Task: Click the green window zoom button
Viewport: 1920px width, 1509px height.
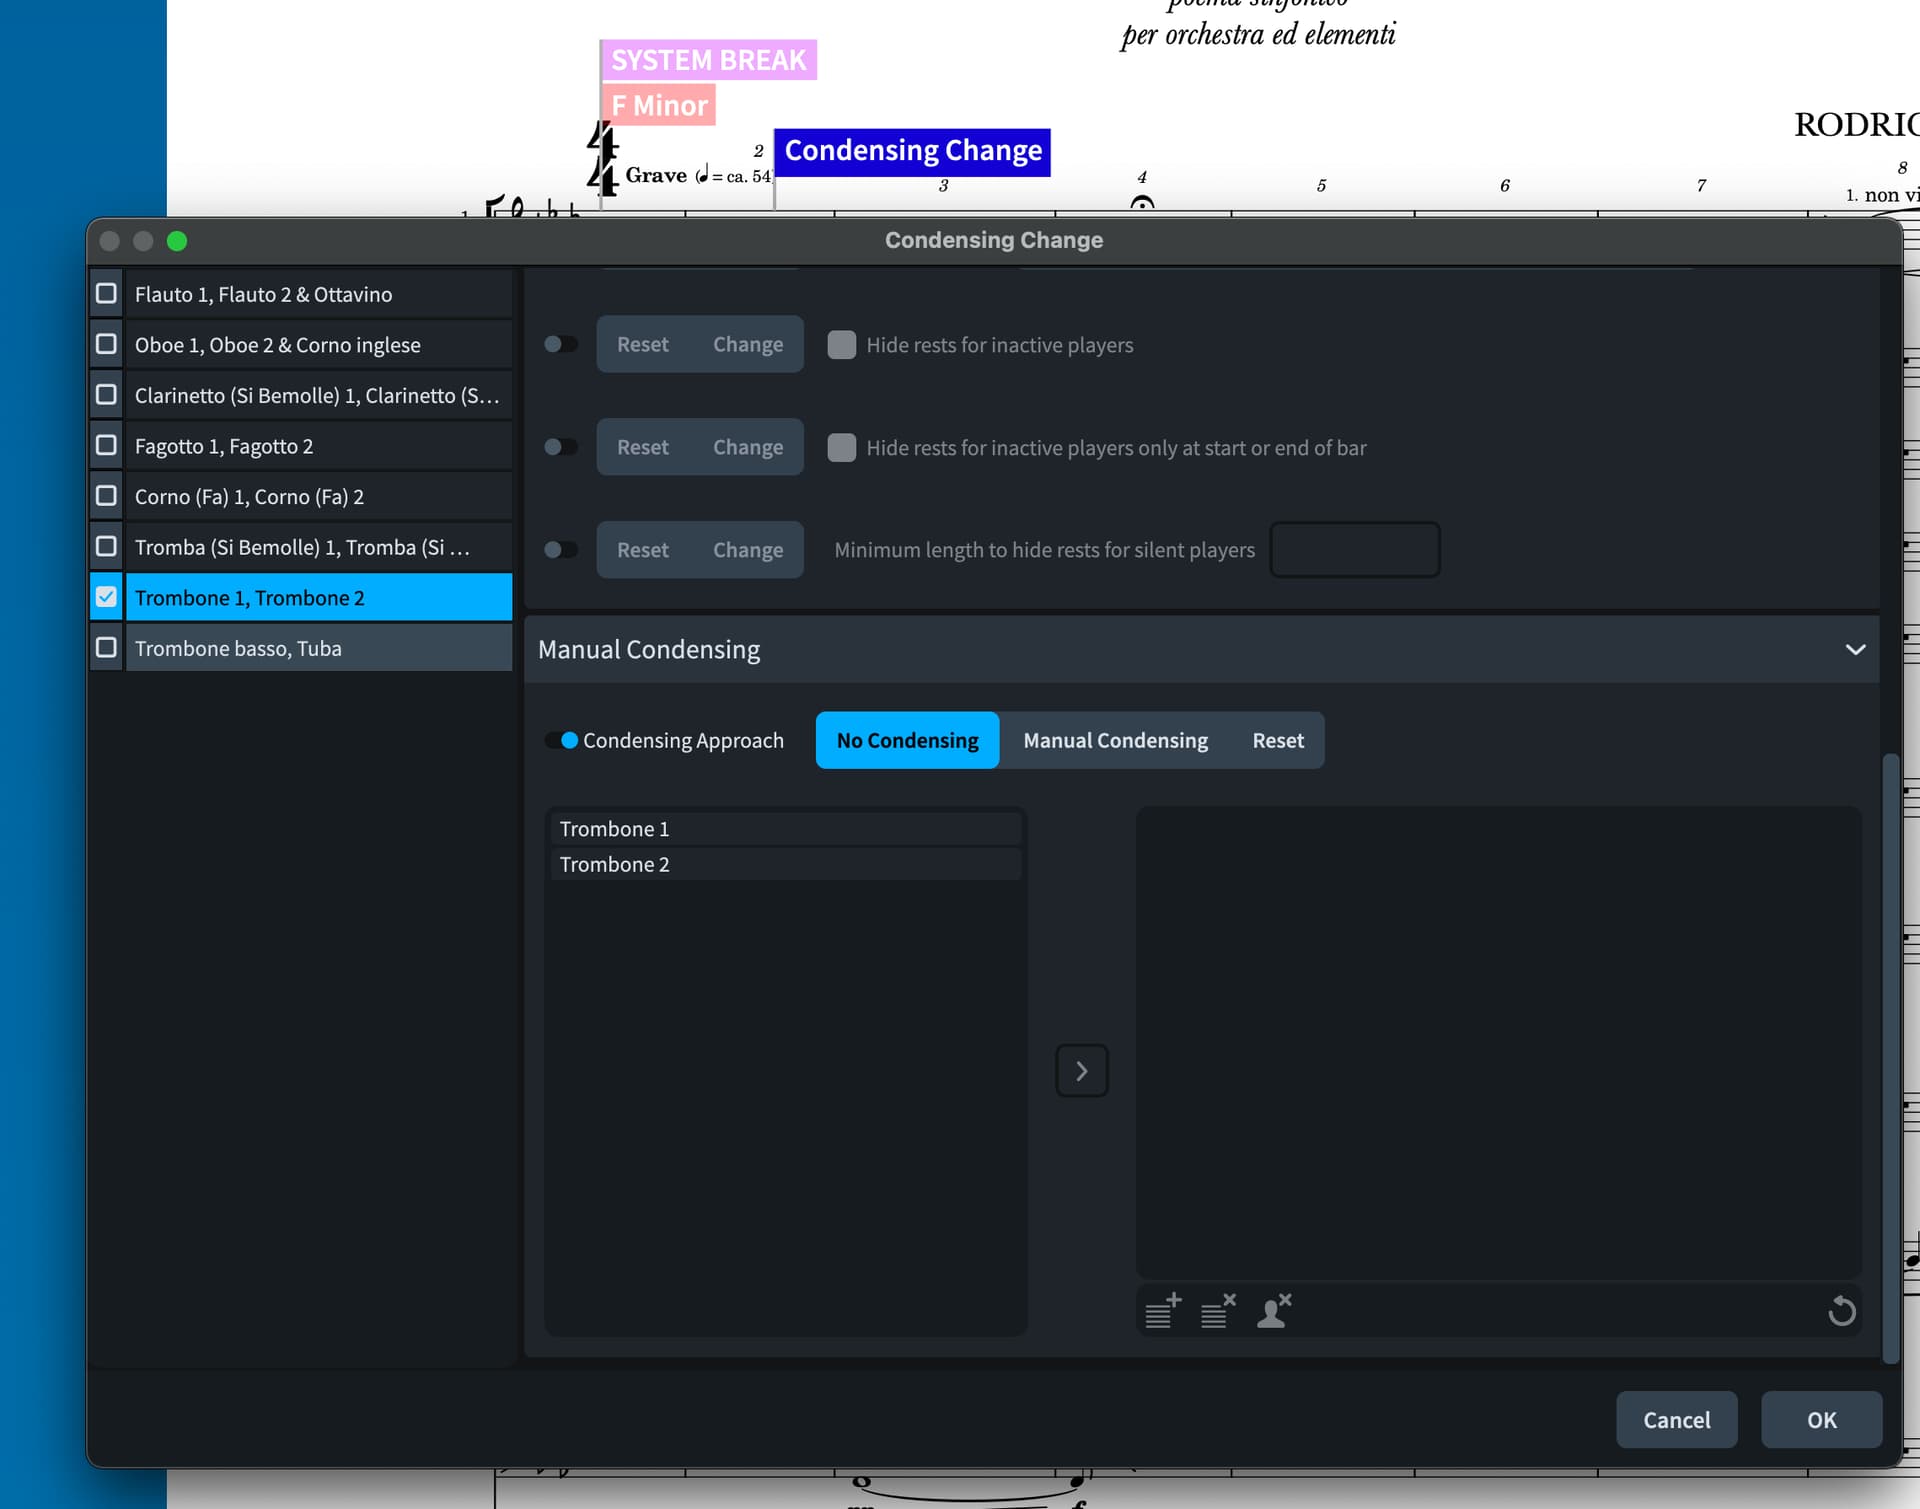Action: point(177,241)
